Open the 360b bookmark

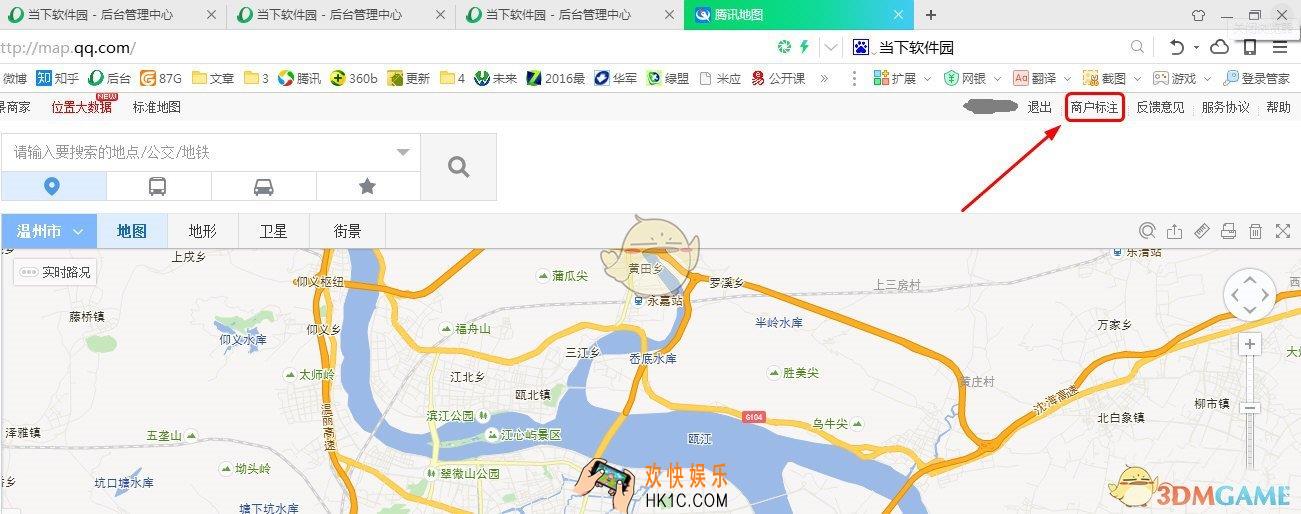pos(354,78)
